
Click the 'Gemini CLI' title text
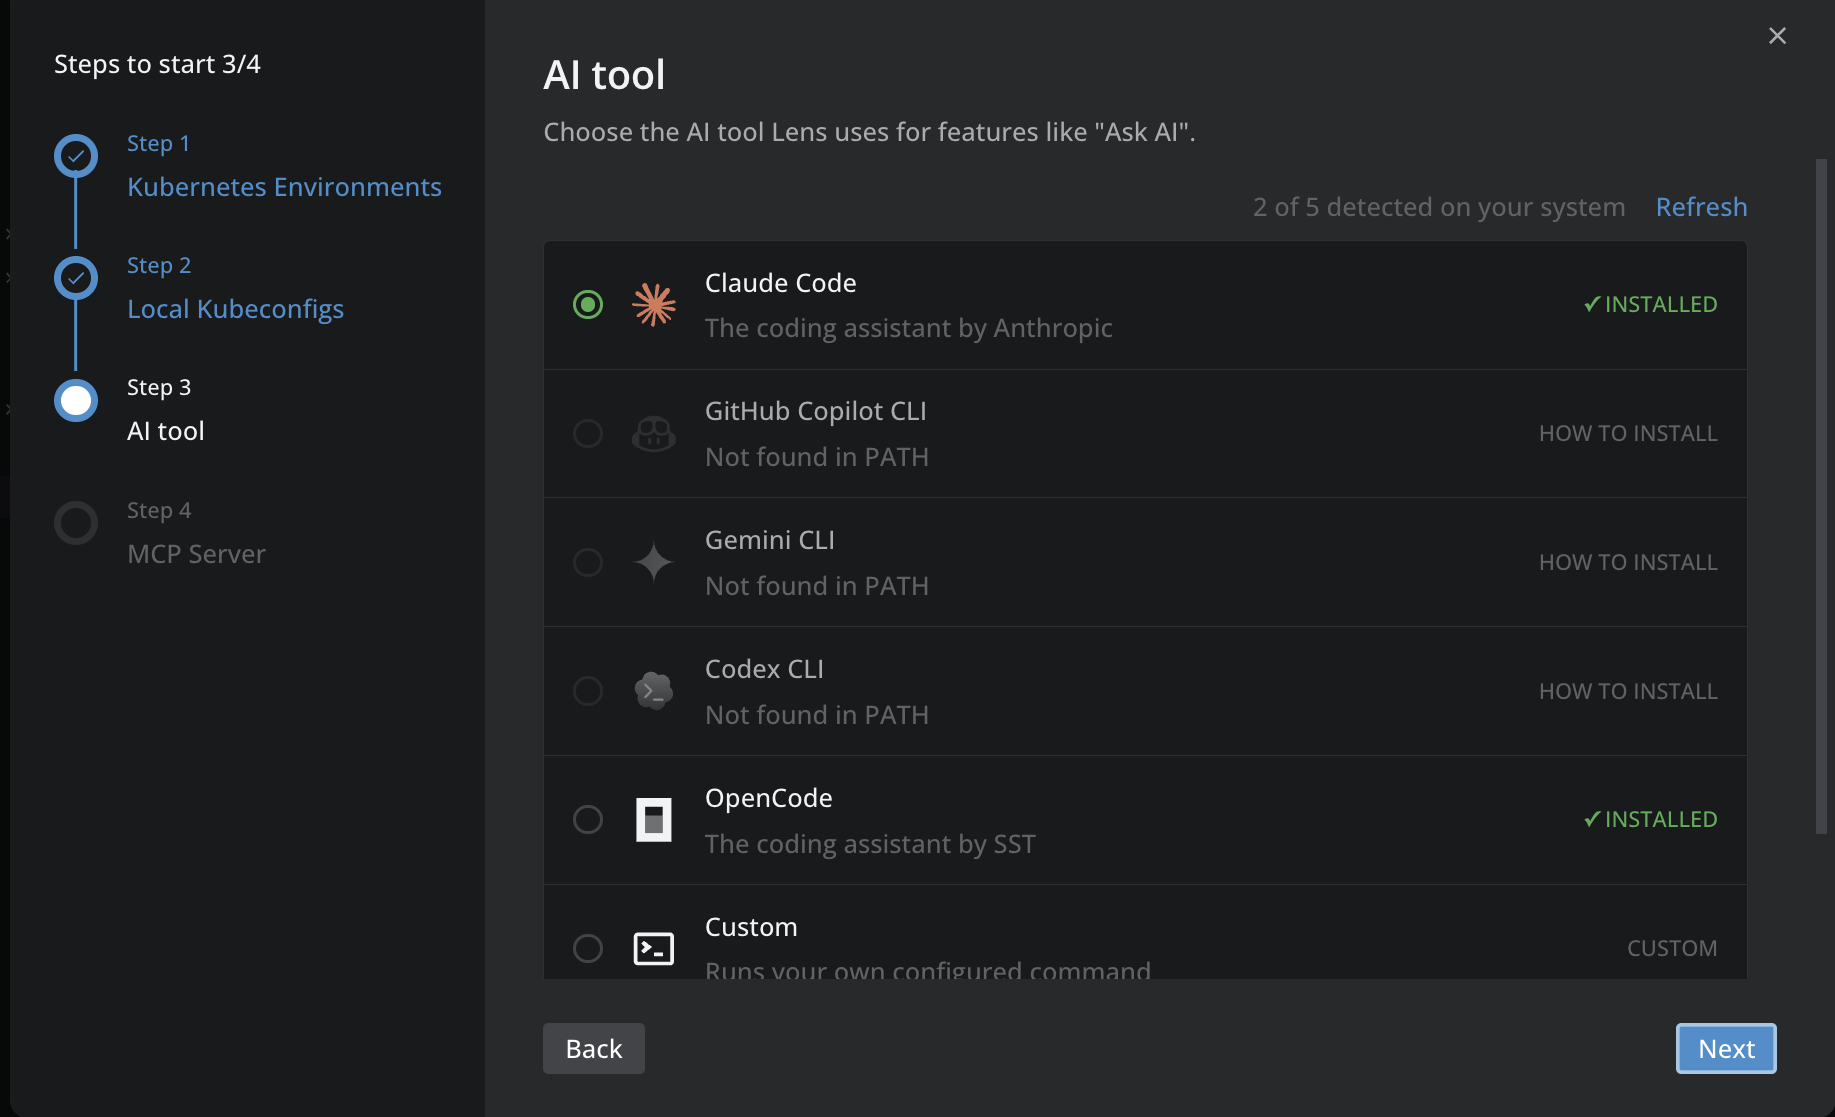coord(769,540)
